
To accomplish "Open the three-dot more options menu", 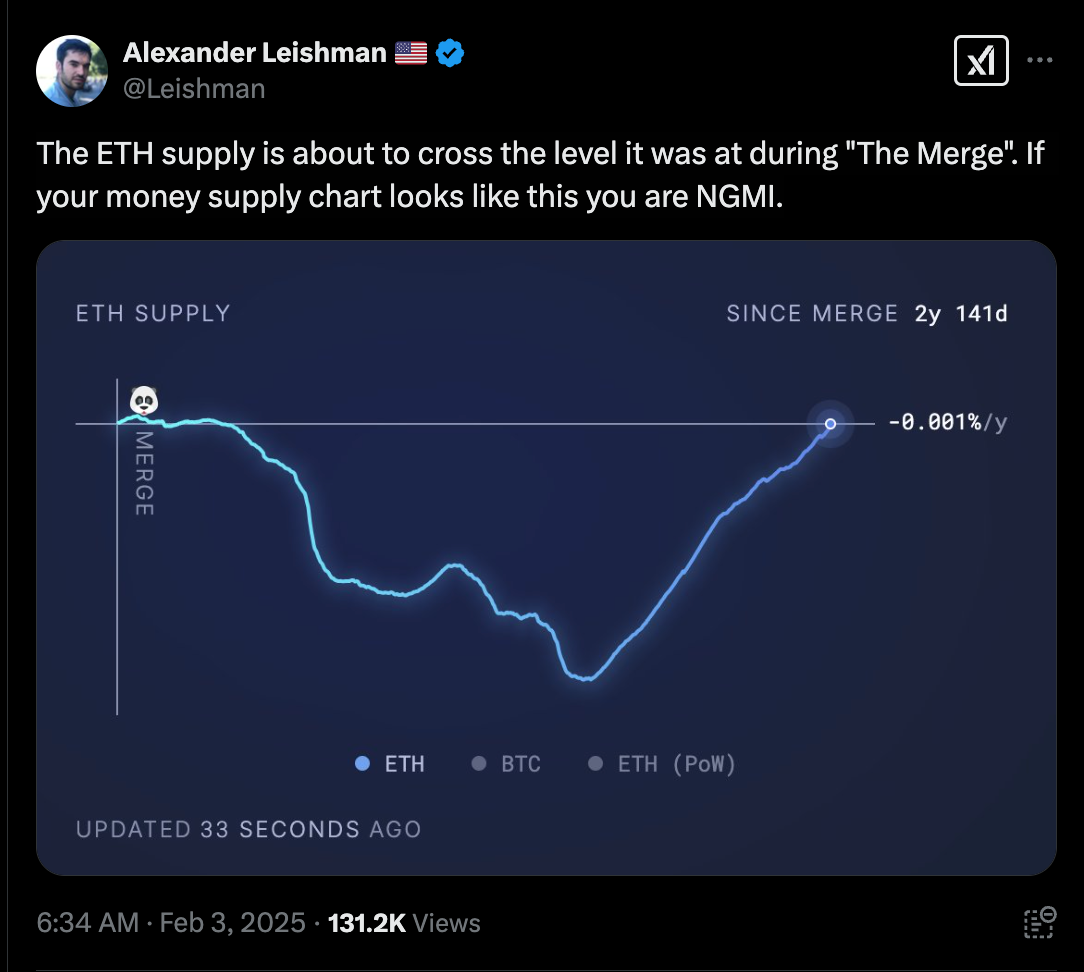I will tap(1040, 60).
